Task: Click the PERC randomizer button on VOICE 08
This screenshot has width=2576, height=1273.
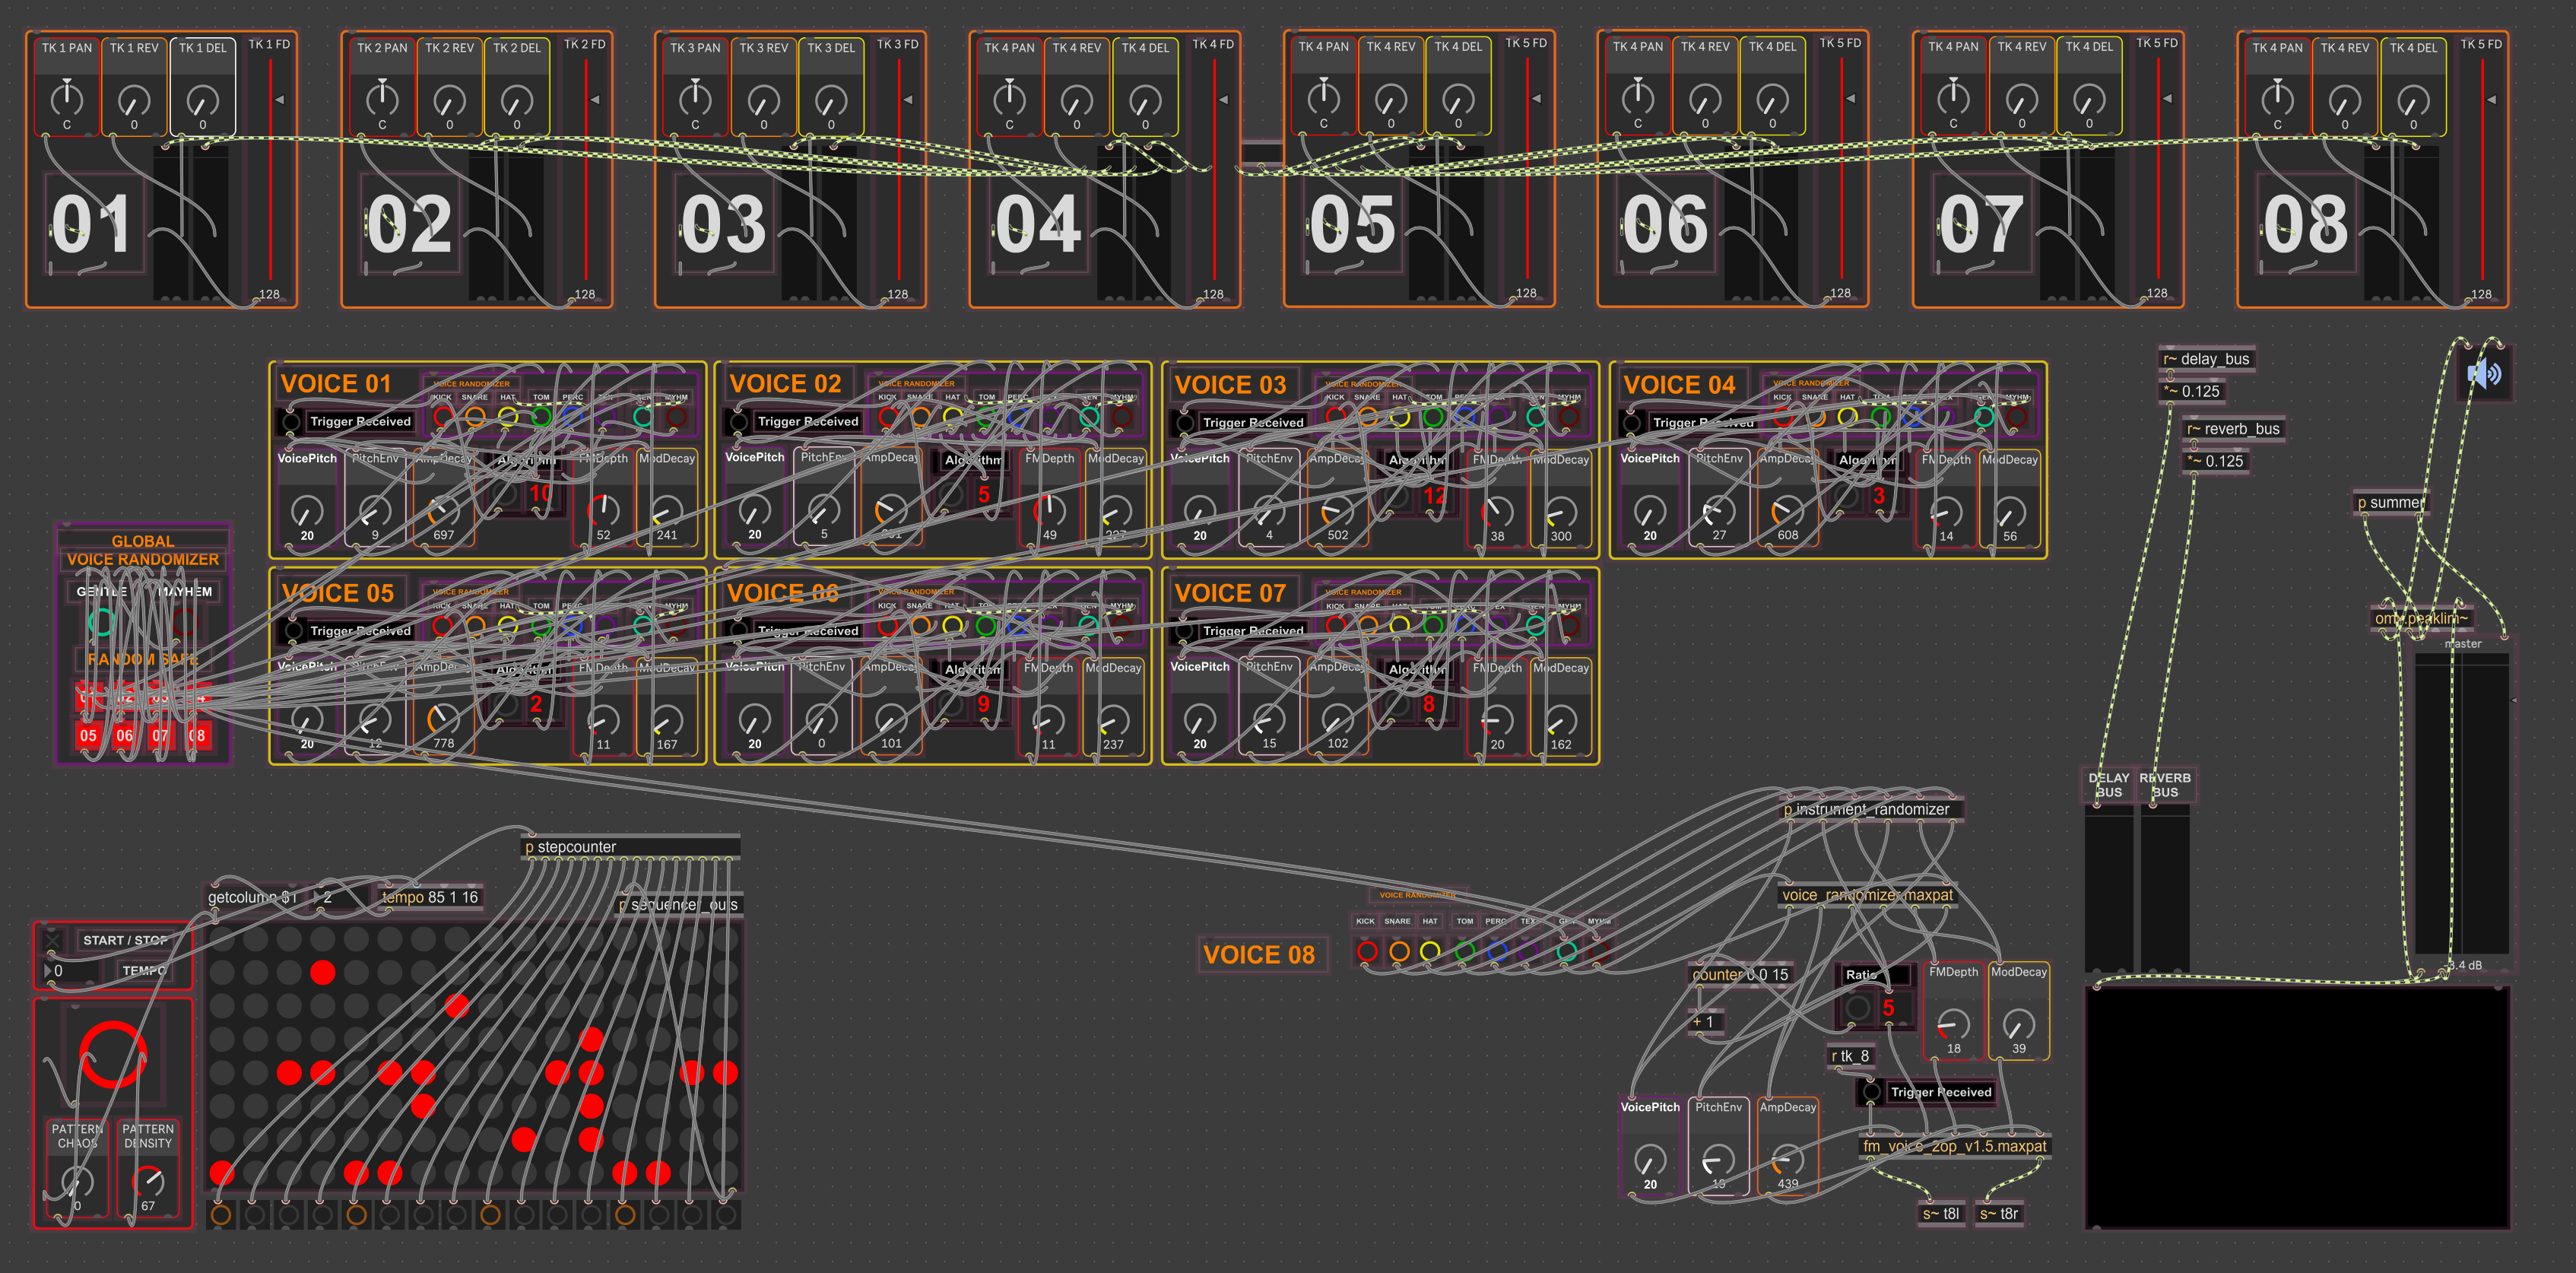Action: [1498, 953]
